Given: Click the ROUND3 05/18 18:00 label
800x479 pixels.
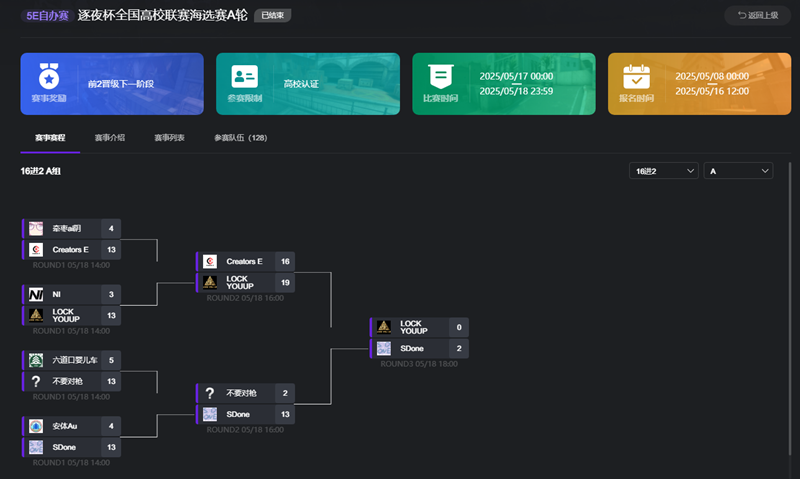Looking at the screenshot, I should [419, 364].
